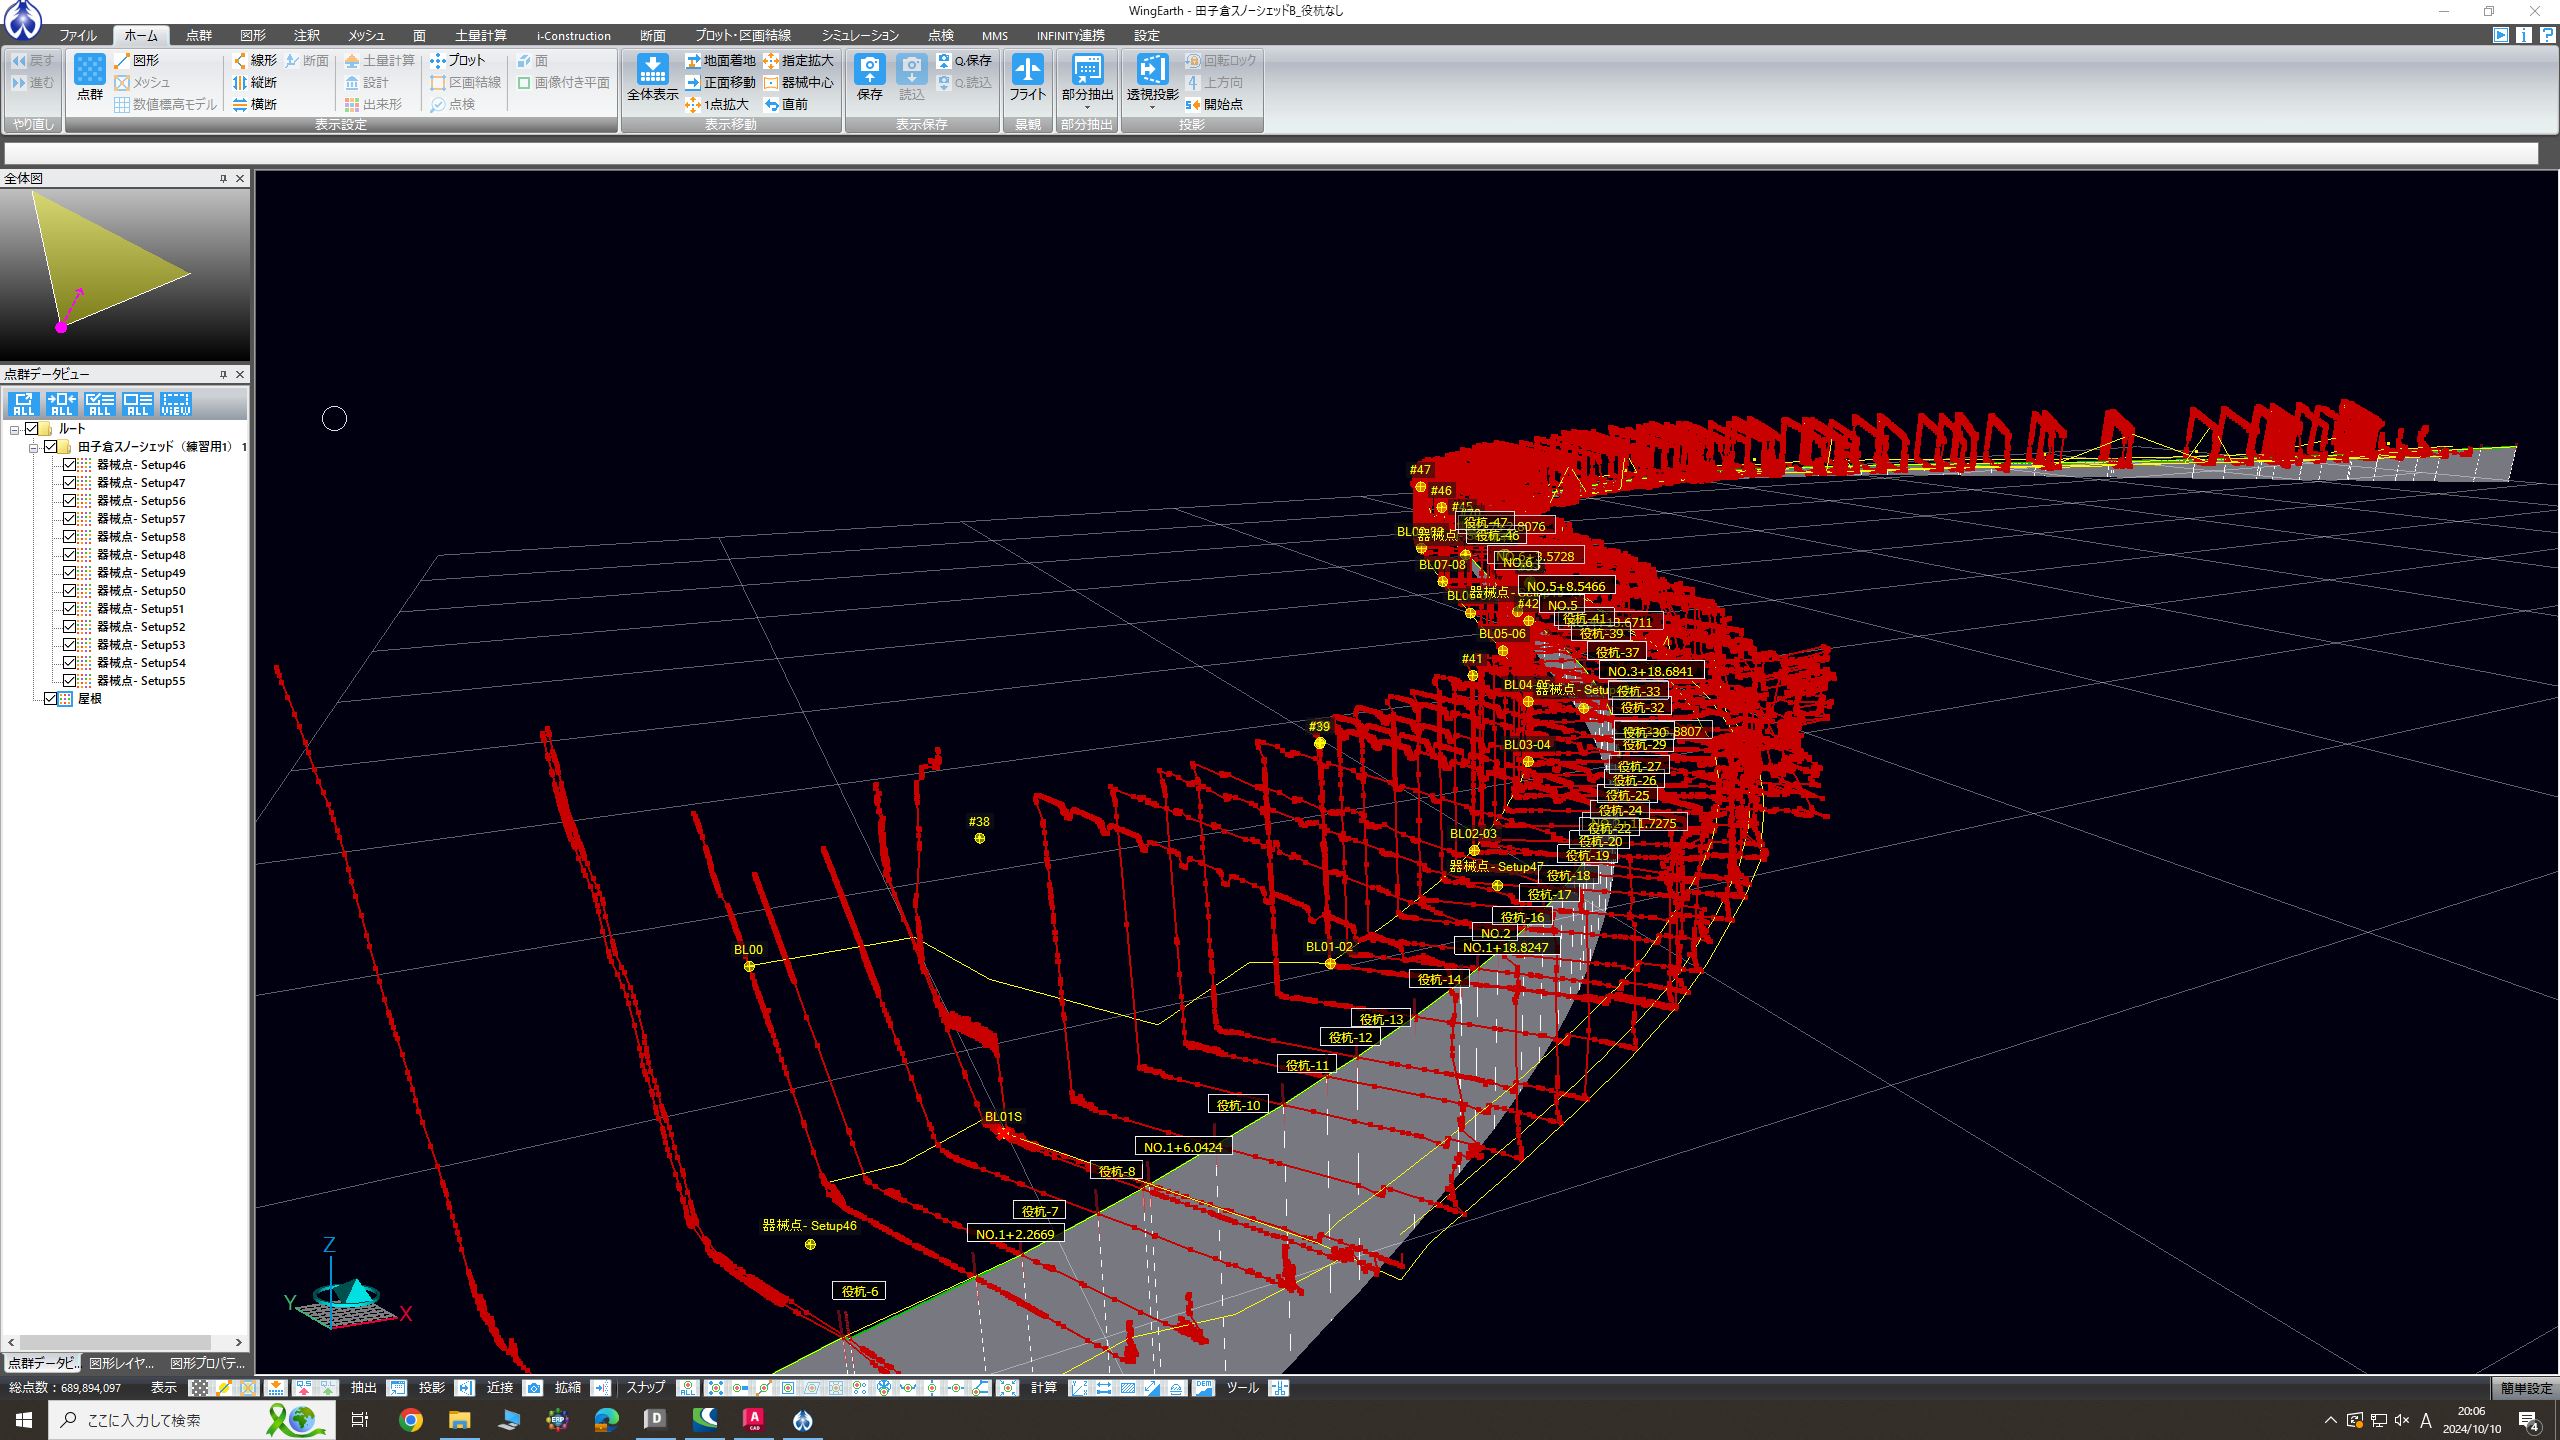
Task: Click the 全体表示 (show all) icon
Action: 652,70
